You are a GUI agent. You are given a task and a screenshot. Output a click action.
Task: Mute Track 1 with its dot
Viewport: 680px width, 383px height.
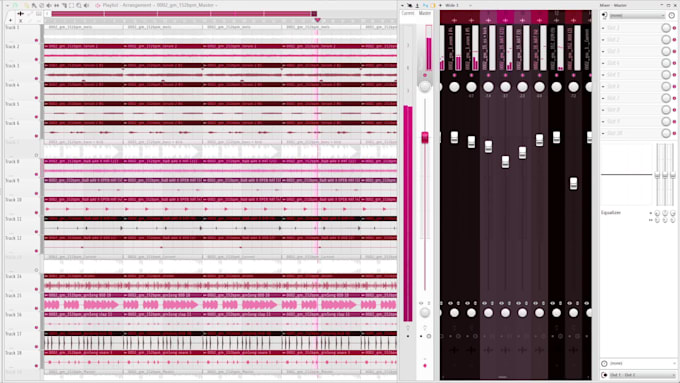36,40
